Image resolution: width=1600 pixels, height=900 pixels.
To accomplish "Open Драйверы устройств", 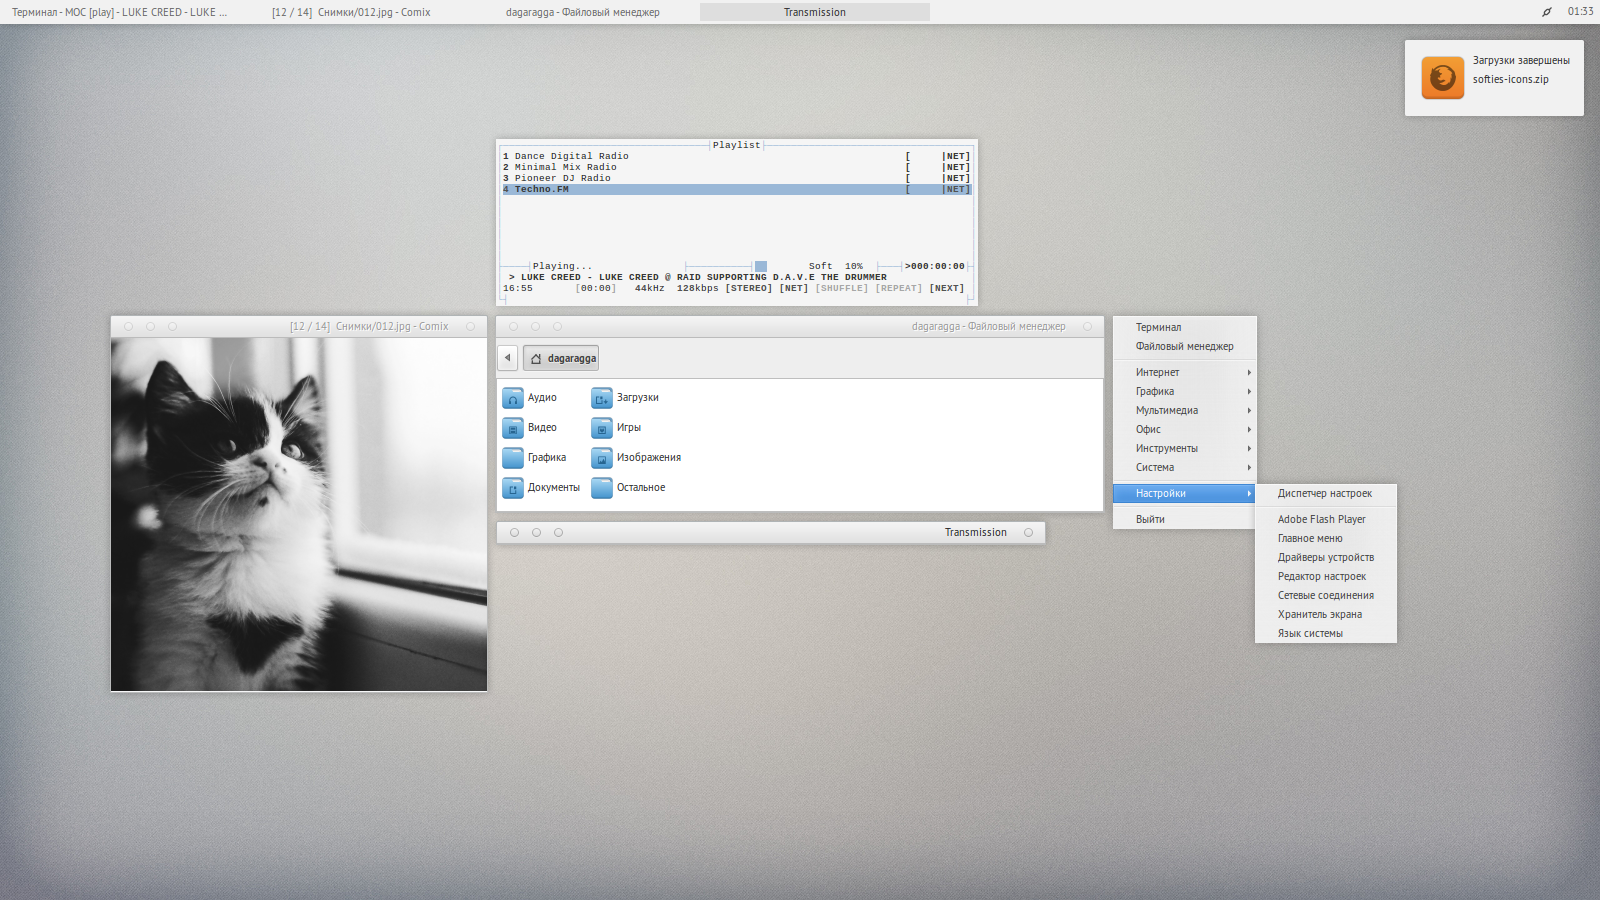I will tap(1326, 558).
